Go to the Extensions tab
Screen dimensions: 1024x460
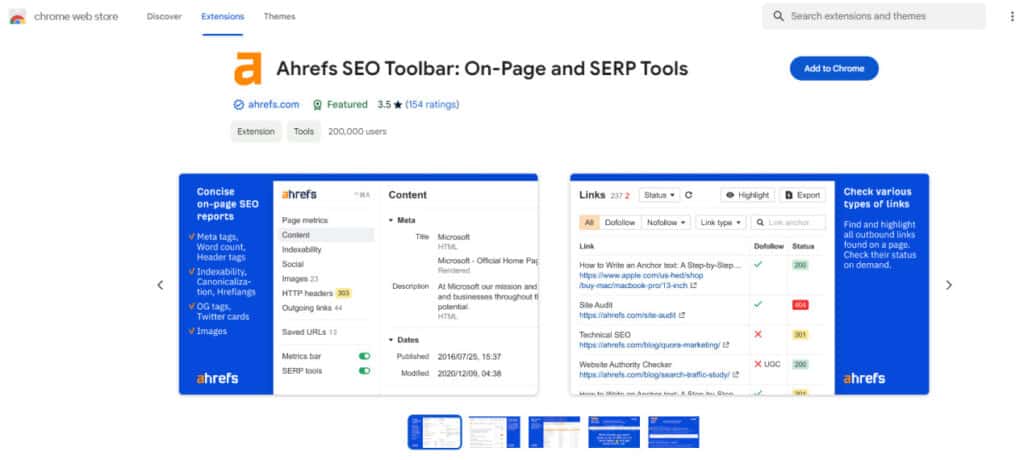pyautogui.click(x=223, y=16)
